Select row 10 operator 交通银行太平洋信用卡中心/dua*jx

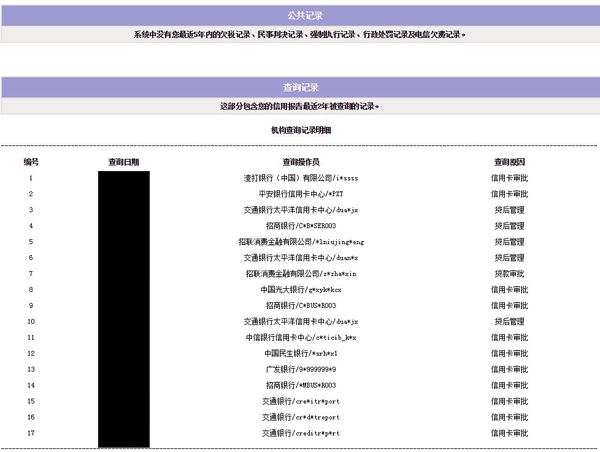pos(301,321)
